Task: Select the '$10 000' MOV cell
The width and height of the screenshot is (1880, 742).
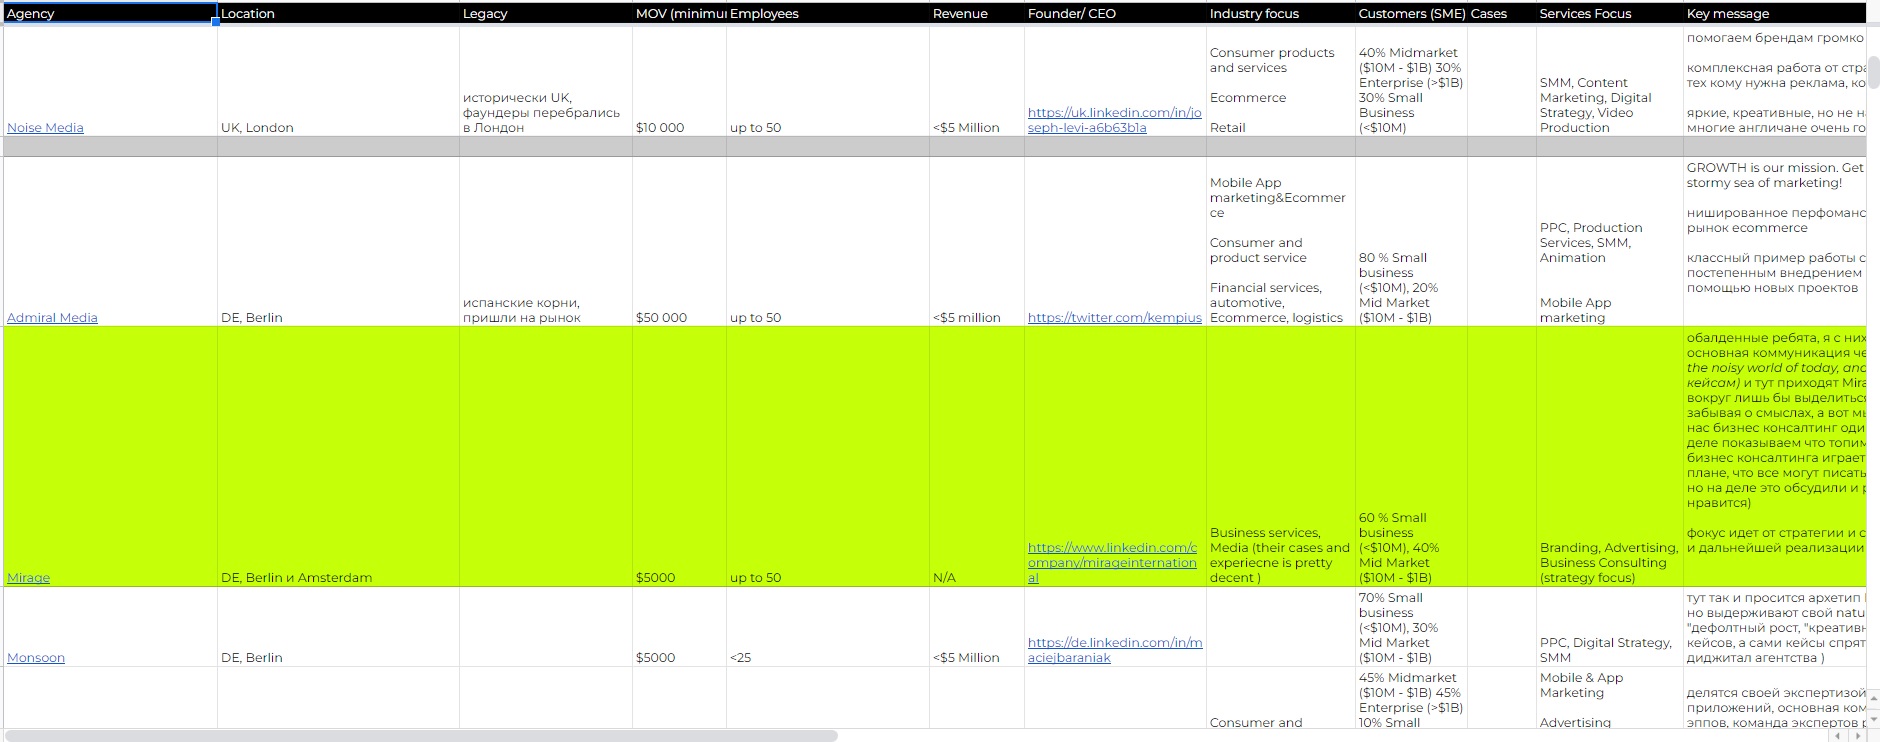Action: pyautogui.click(x=680, y=82)
